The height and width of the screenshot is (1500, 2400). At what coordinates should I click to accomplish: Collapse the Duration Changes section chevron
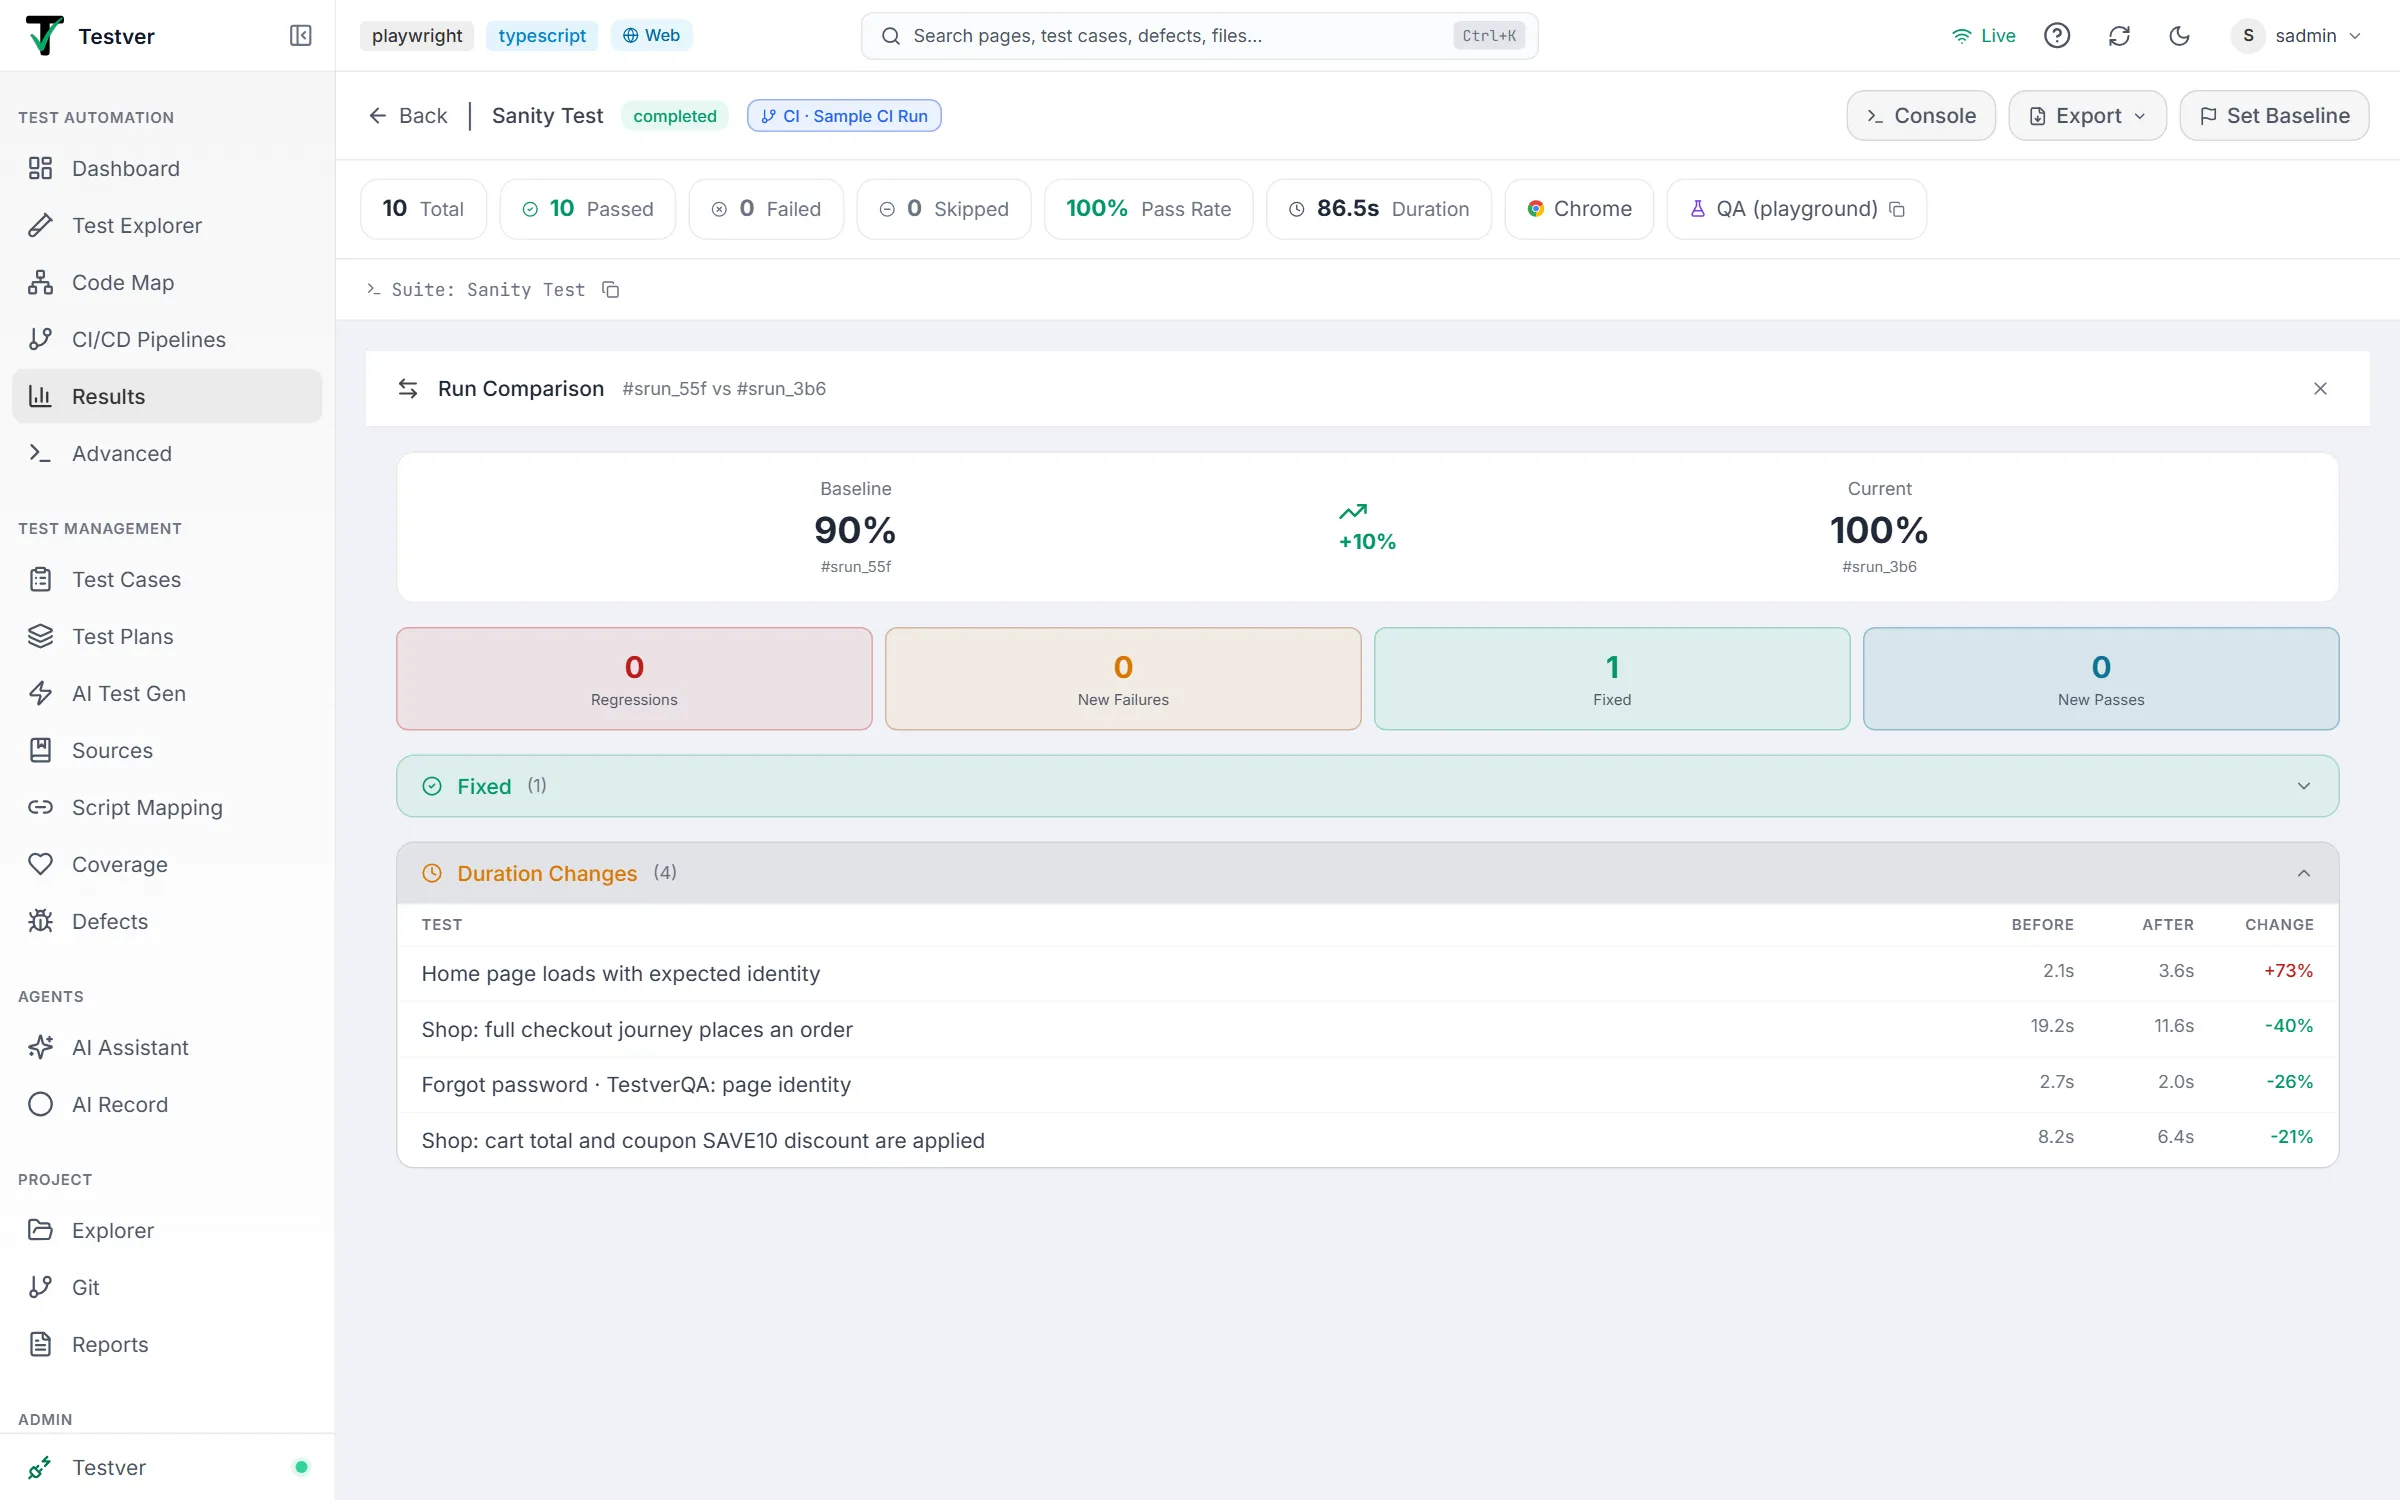point(2304,874)
